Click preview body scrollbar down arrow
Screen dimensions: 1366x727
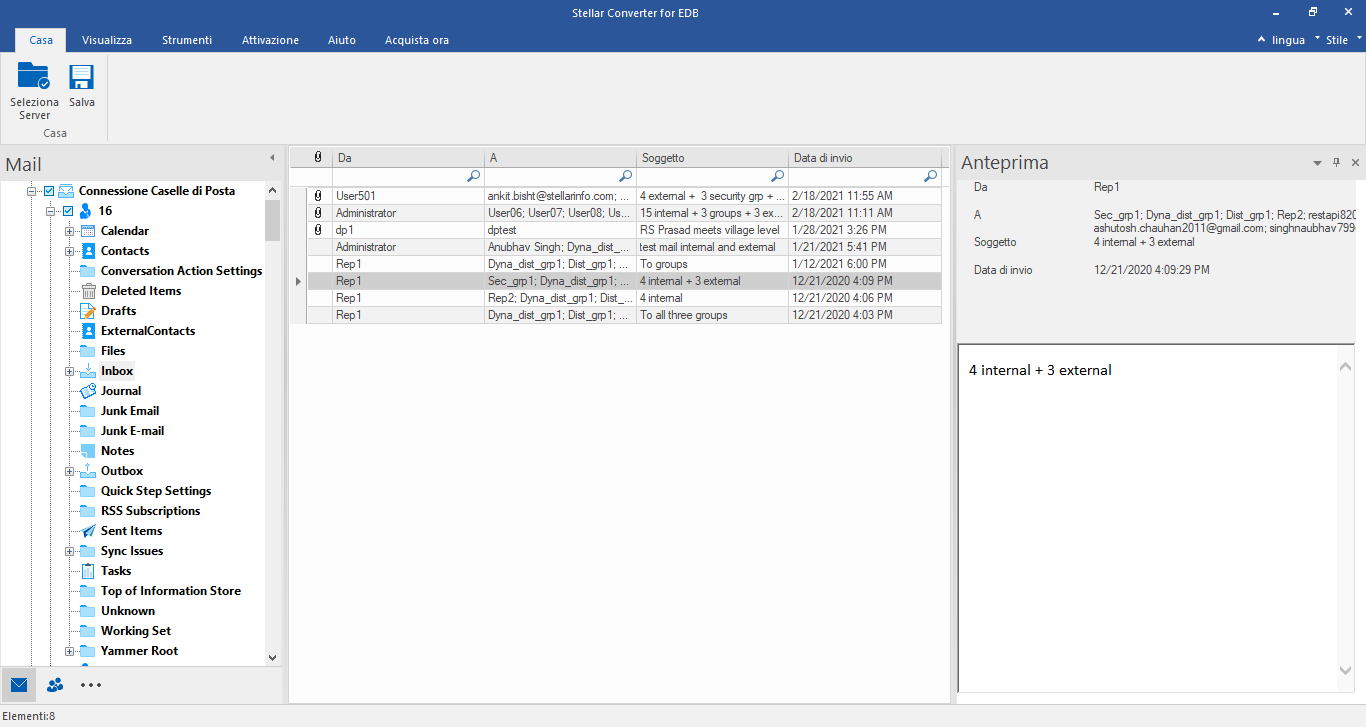pos(1346,670)
